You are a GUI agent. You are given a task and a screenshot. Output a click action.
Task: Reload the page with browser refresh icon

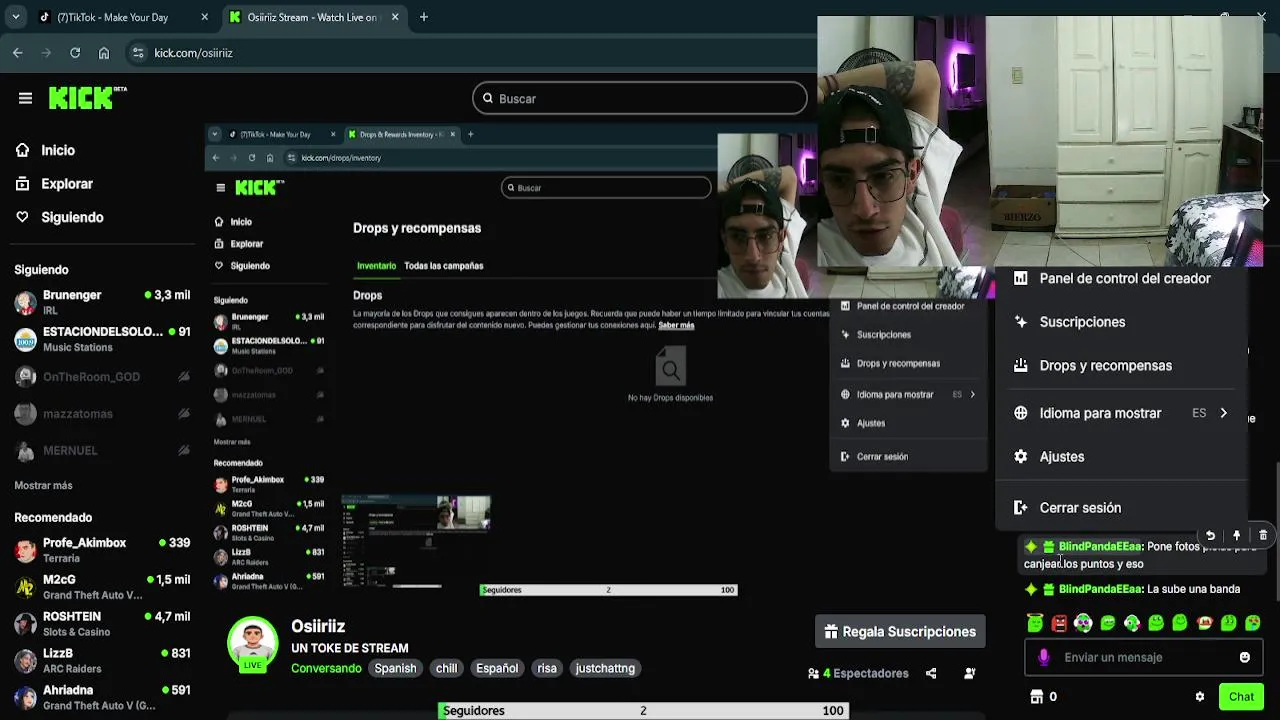click(x=75, y=53)
